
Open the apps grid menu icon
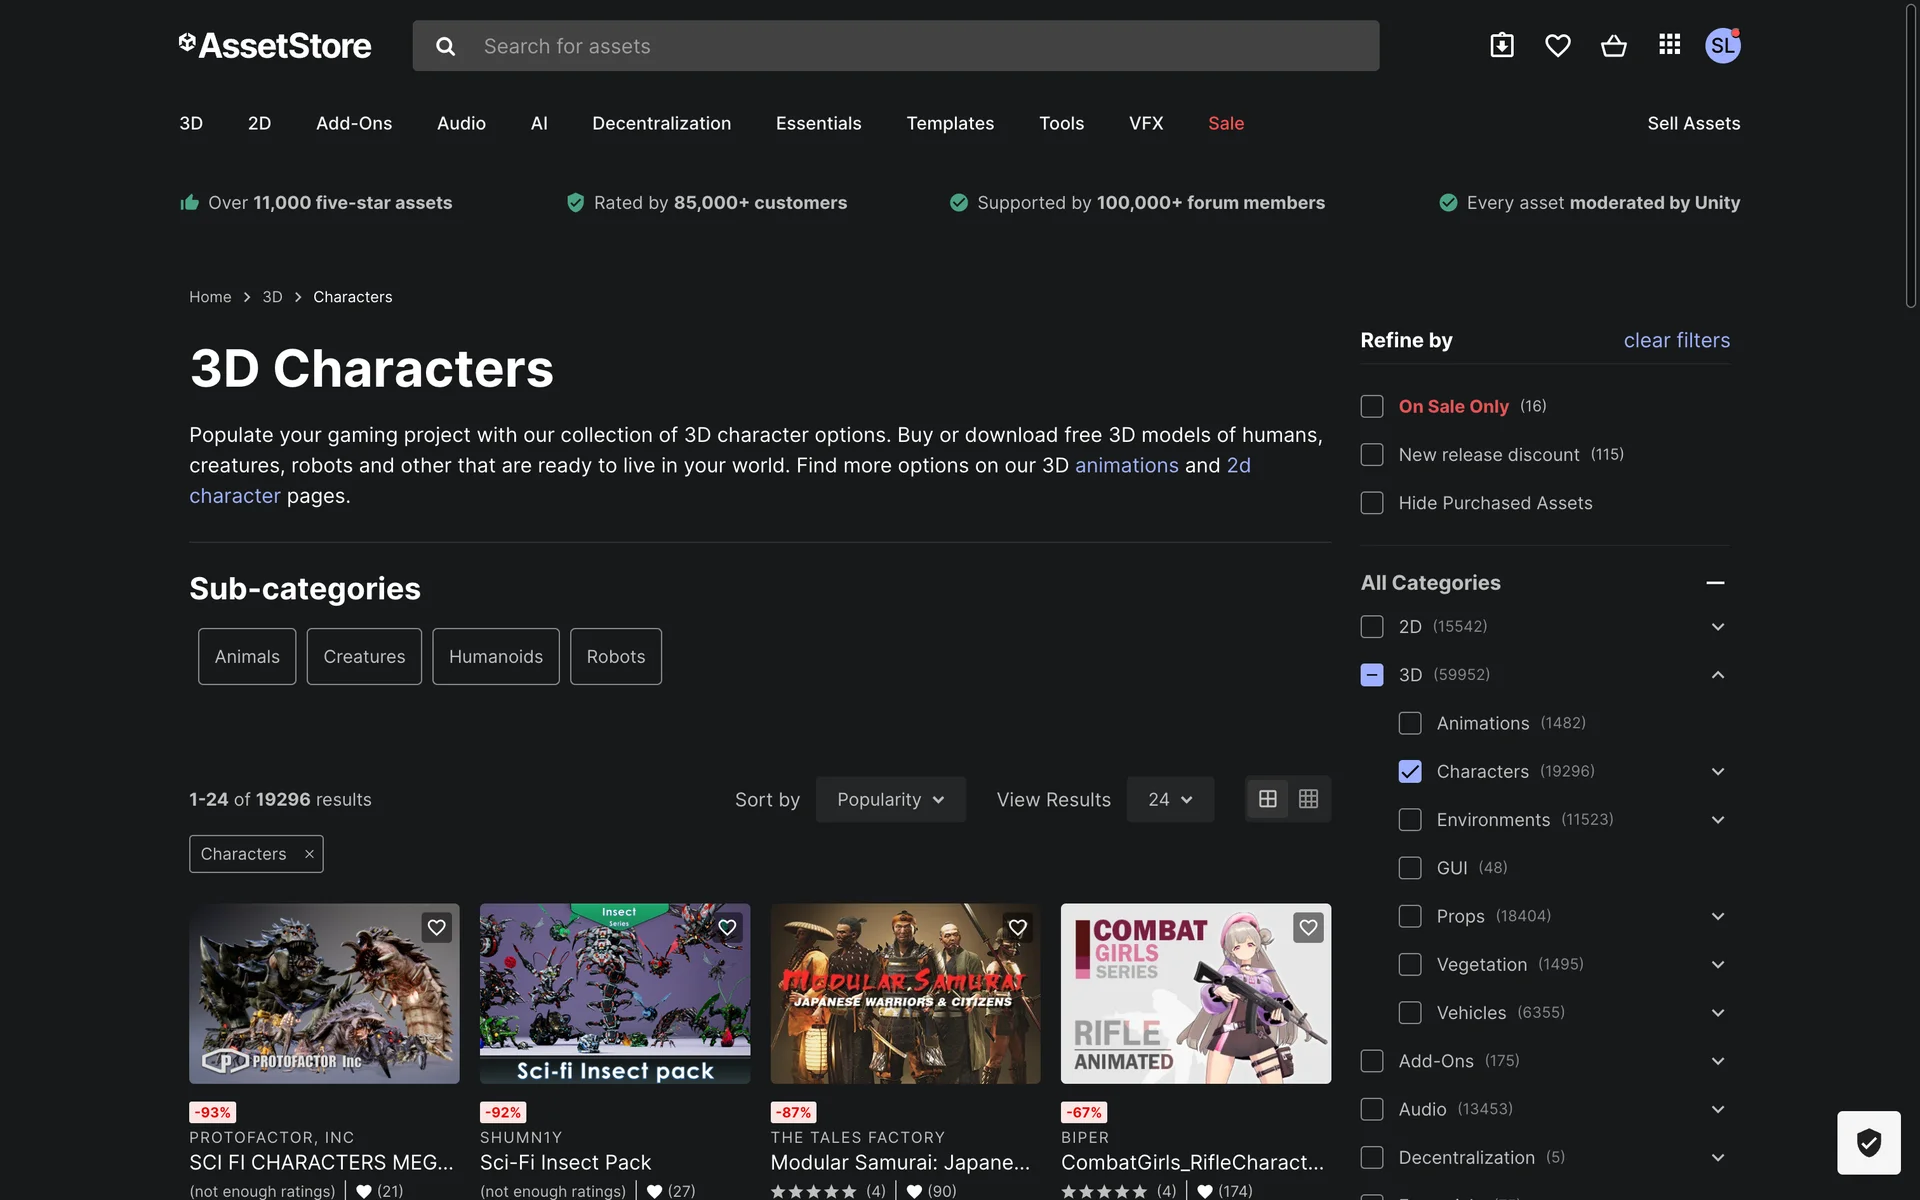click(1669, 45)
